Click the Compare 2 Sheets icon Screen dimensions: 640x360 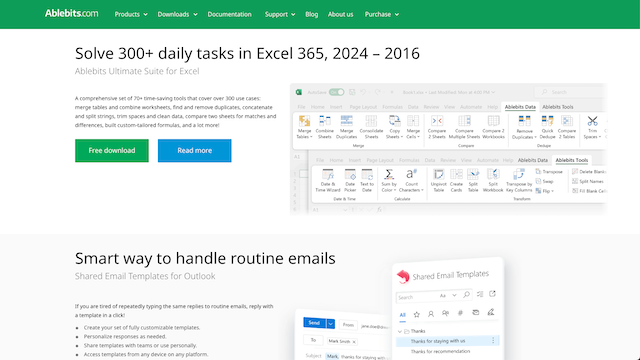437,121
